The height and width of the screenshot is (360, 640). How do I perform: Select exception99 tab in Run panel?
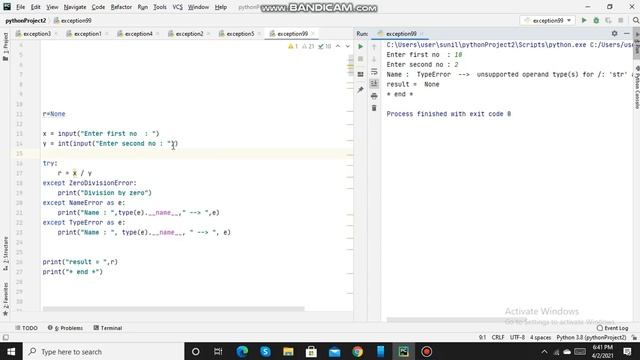(x=401, y=34)
